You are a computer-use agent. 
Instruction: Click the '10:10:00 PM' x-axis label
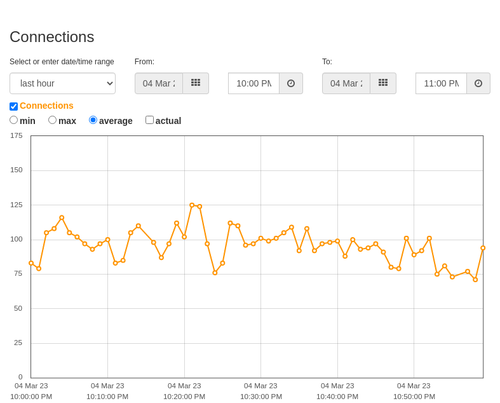pos(107,397)
